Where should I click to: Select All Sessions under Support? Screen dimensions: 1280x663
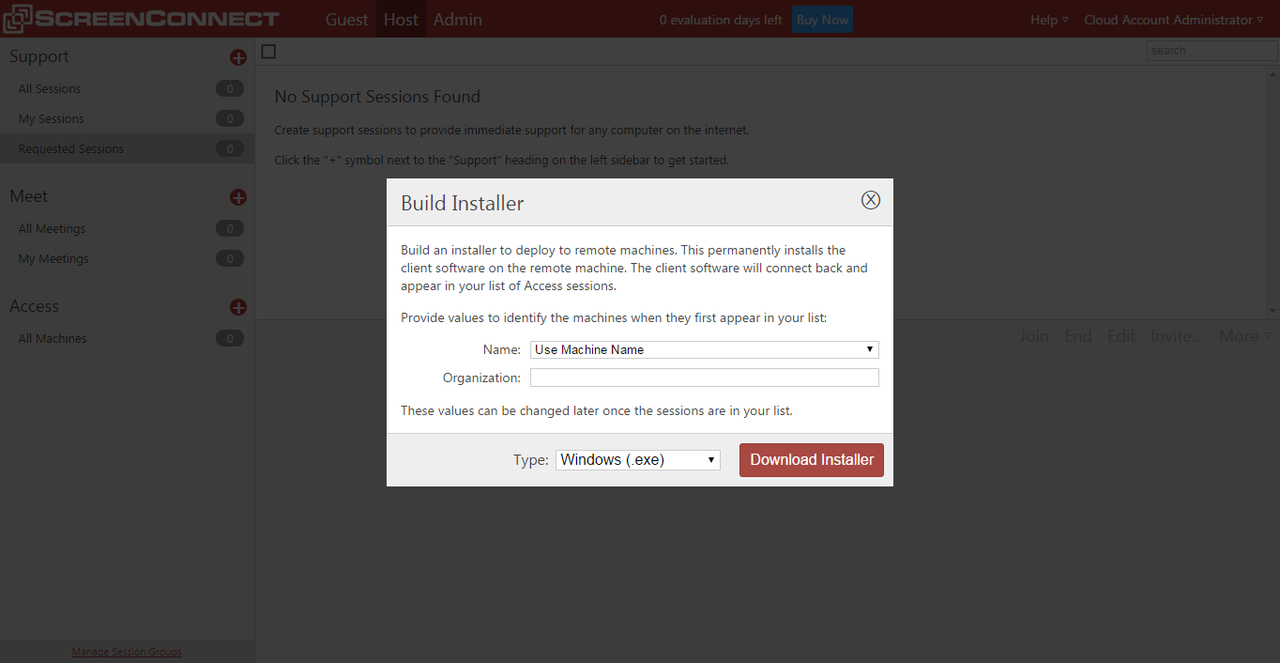tap(127, 89)
